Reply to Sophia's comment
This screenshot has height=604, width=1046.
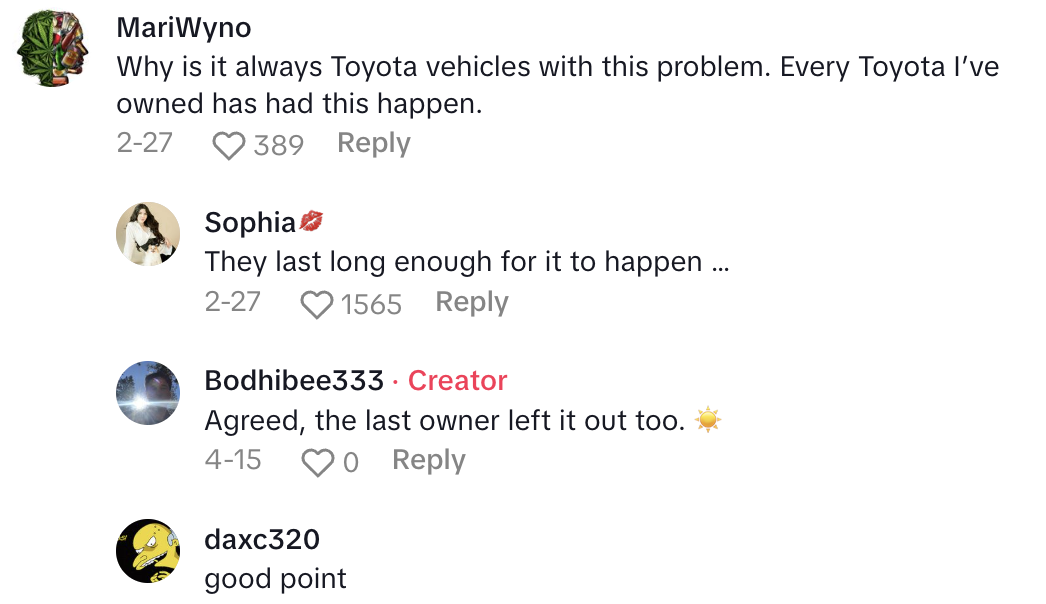471,302
